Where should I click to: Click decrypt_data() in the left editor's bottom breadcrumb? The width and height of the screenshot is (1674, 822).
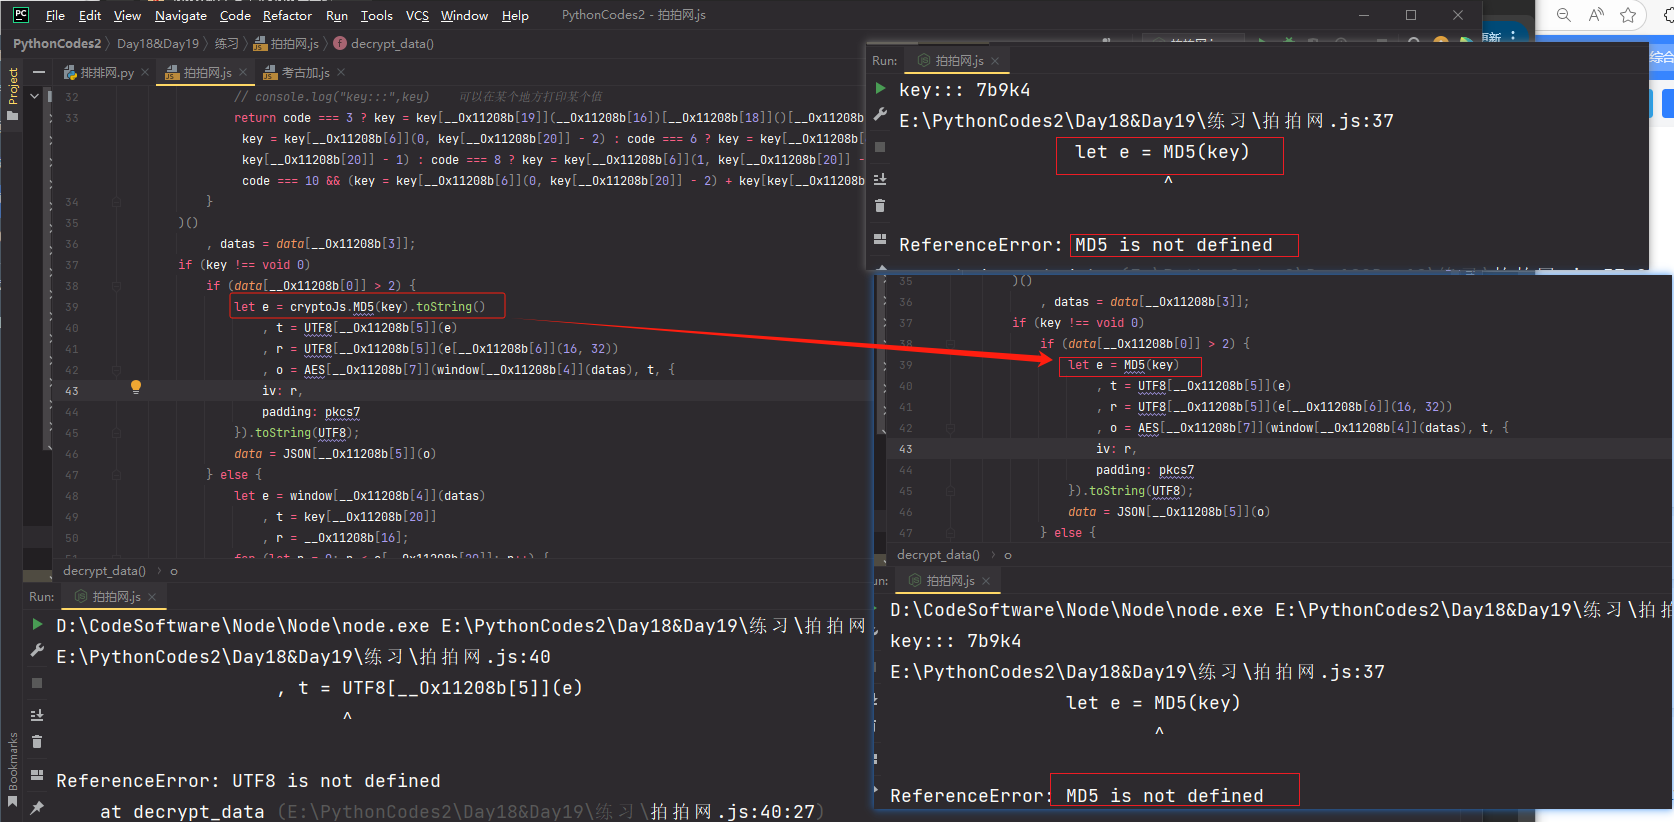[104, 571]
